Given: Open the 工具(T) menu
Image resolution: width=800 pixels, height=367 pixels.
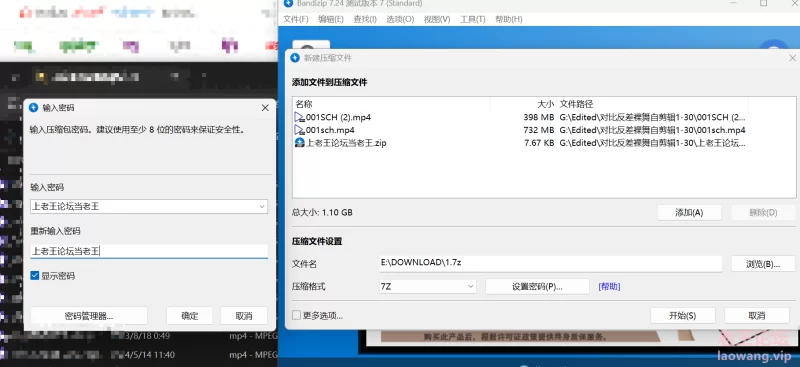Looking at the screenshot, I should 472,19.
